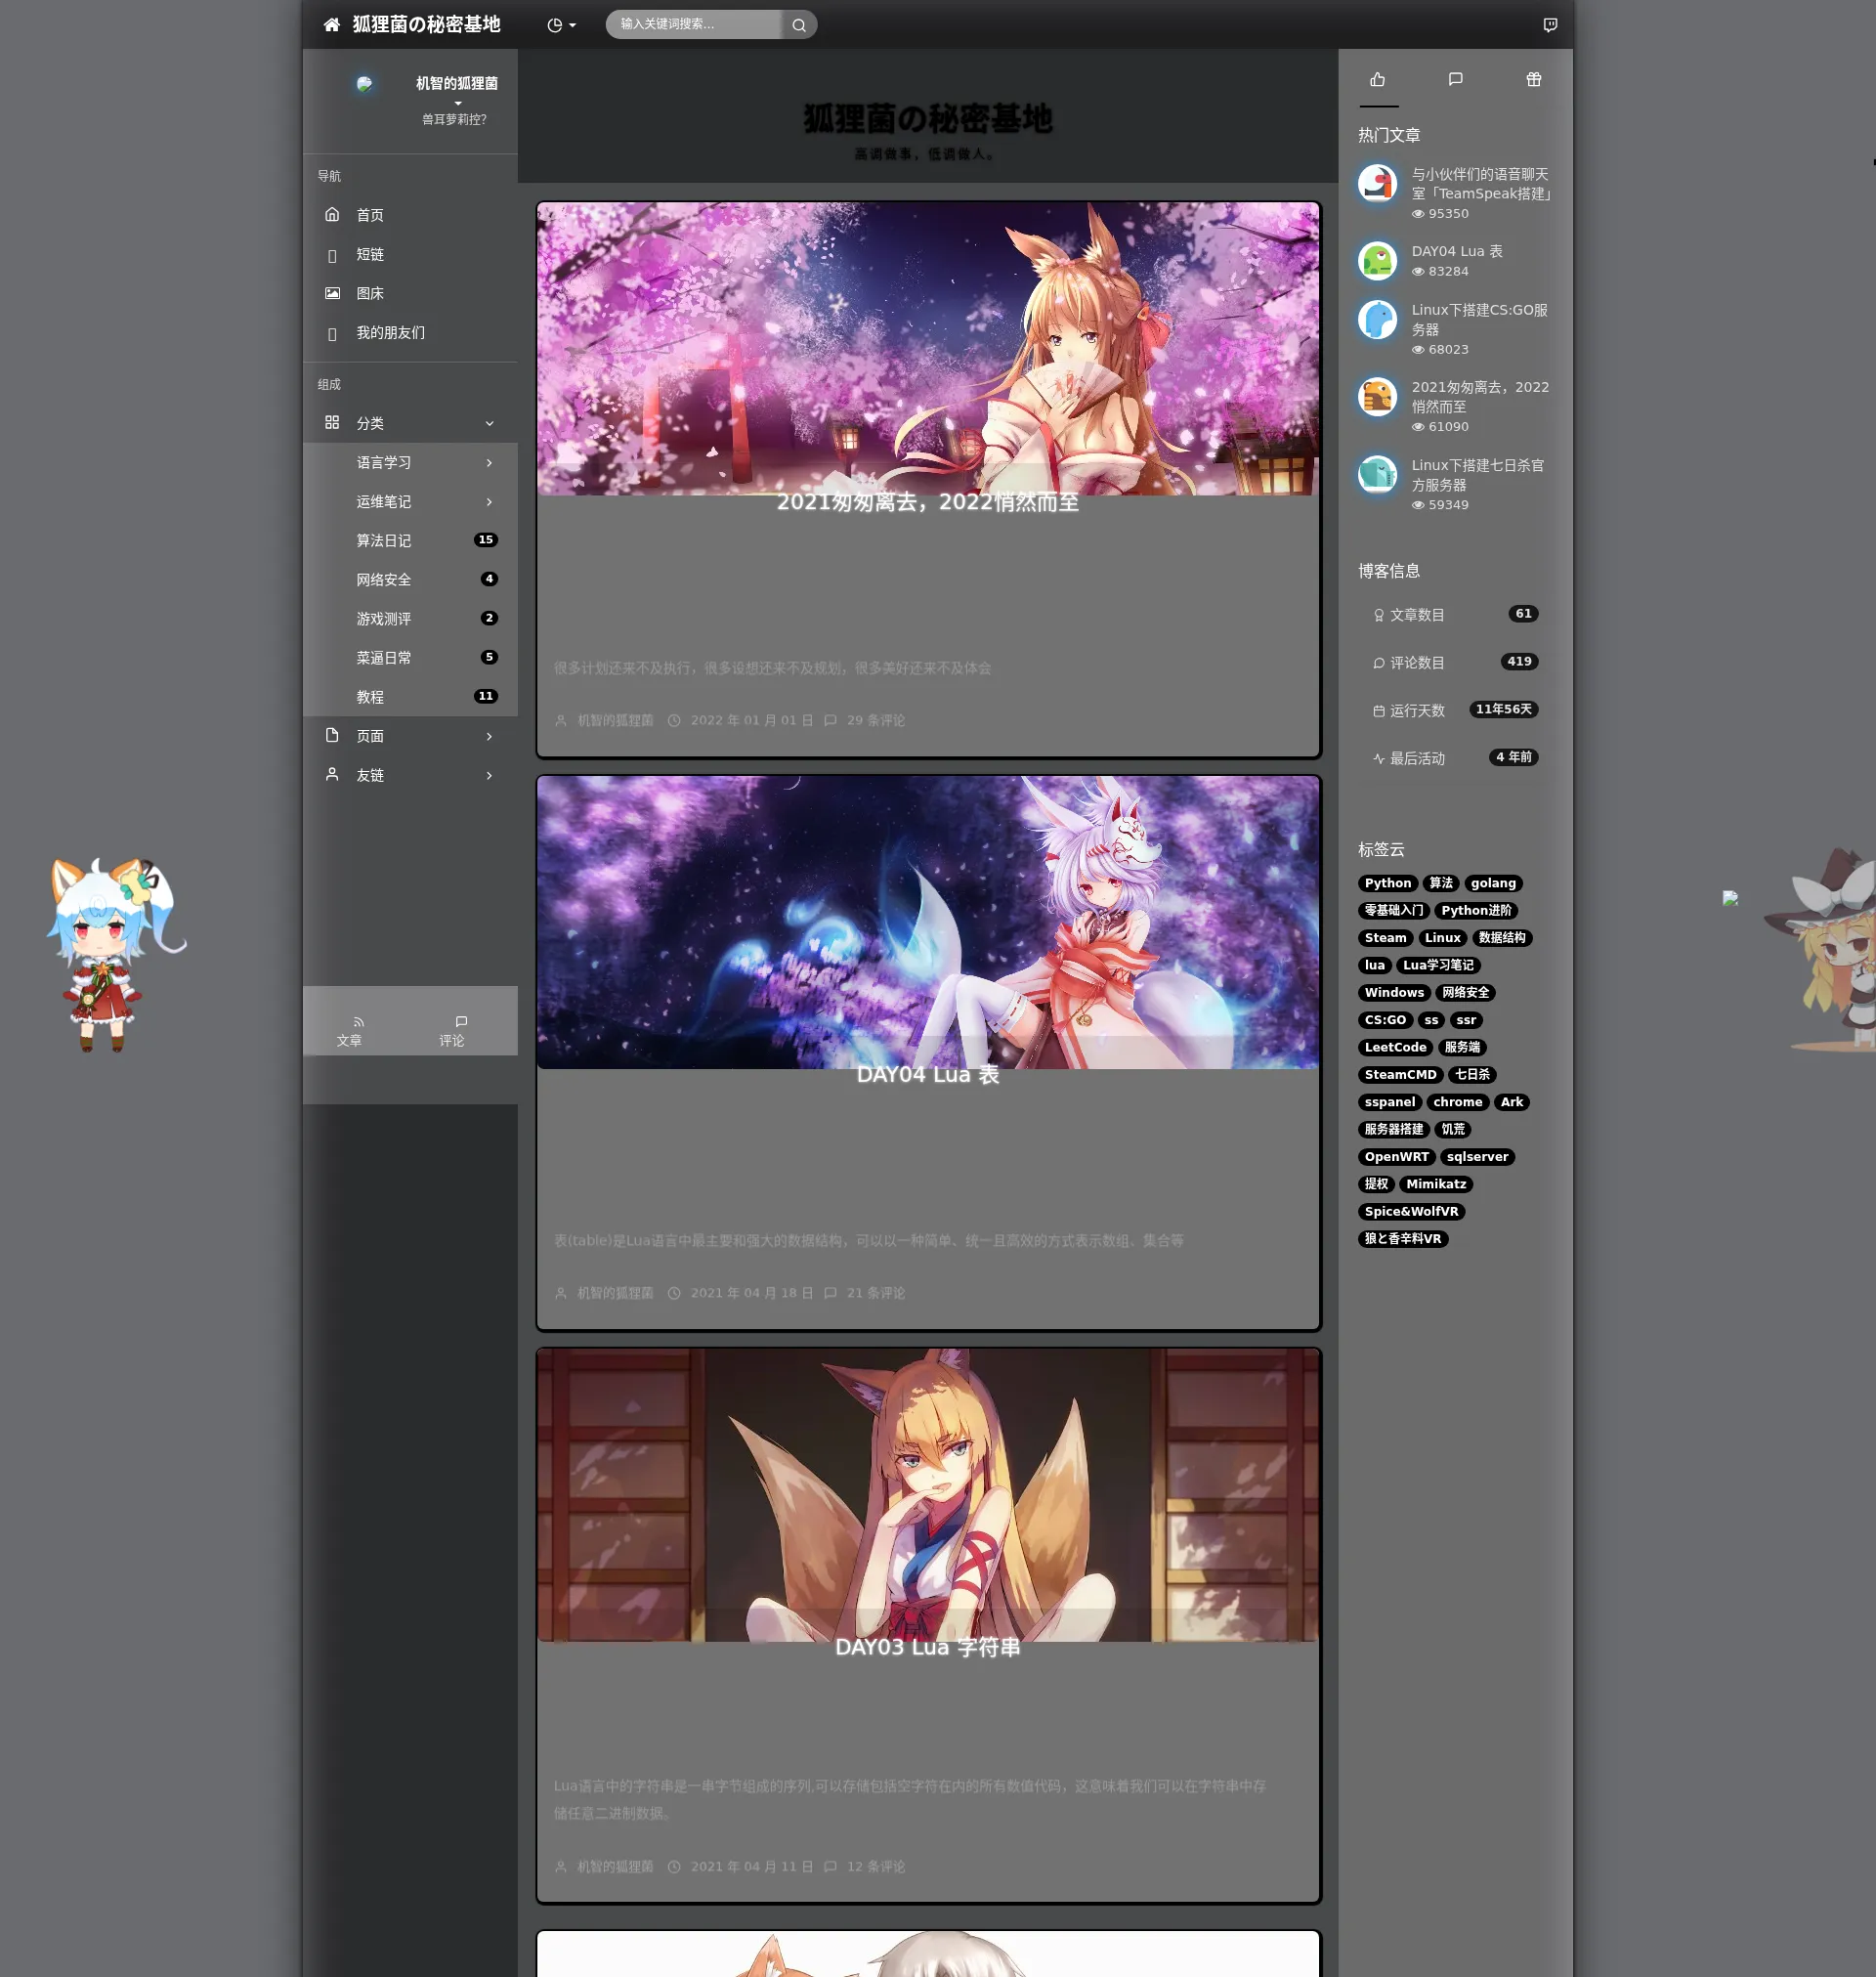Click the 友链 person icon

pyautogui.click(x=332, y=774)
